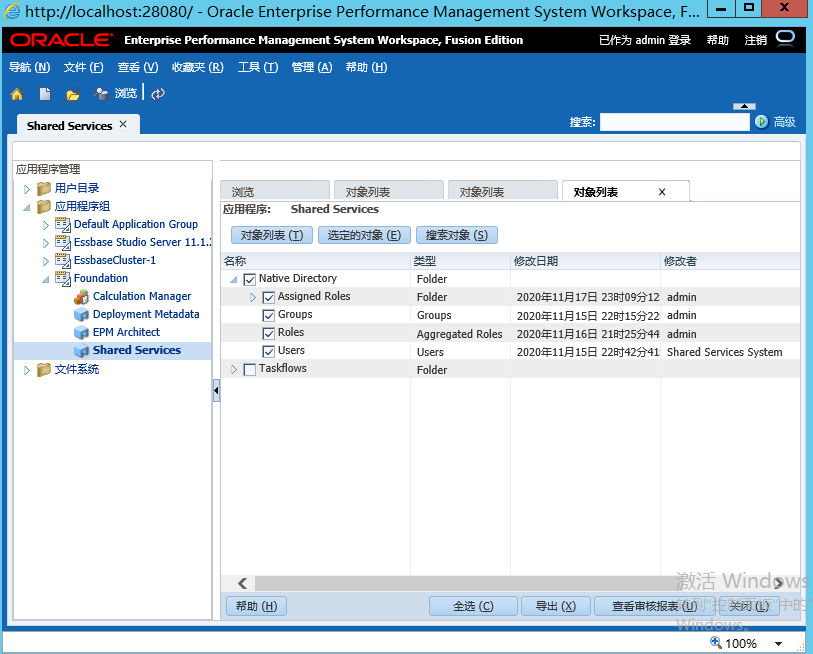Click the left pane collapse arrow handle

point(216,391)
